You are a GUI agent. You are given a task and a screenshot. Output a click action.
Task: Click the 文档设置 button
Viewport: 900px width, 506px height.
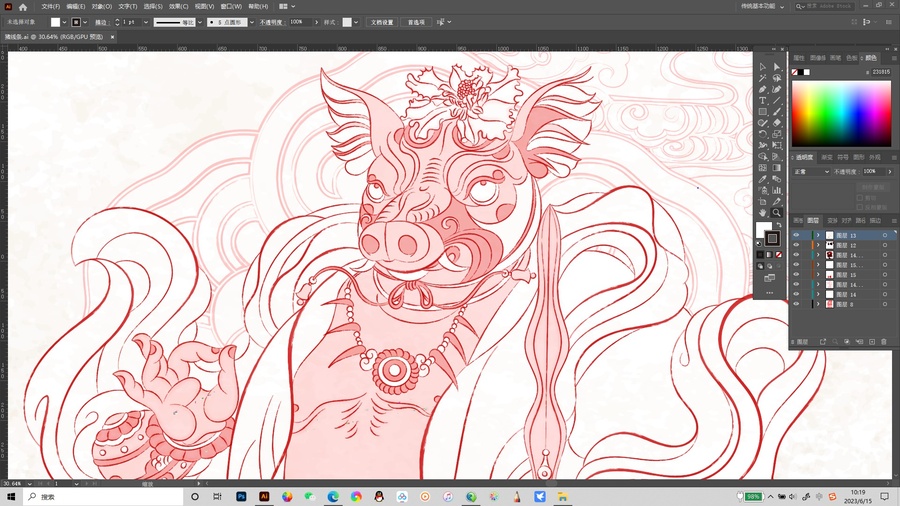coord(382,22)
